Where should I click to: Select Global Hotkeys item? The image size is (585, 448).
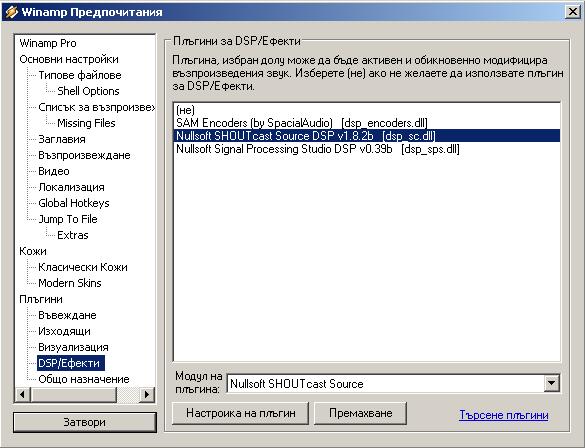[74, 203]
